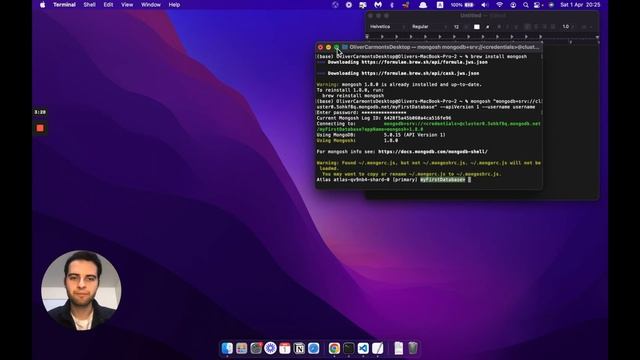Click 'brew install mongosh' command line

[x=499, y=56]
